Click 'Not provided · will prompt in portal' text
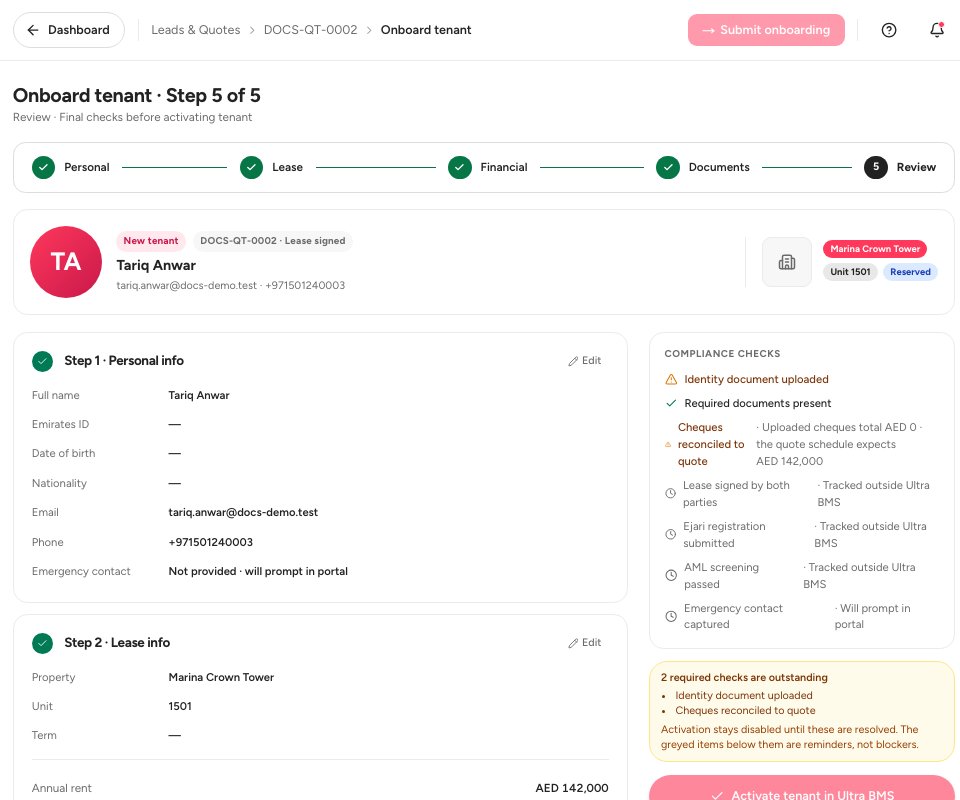This screenshot has height=800, width=960. pyautogui.click(x=258, y=572)
